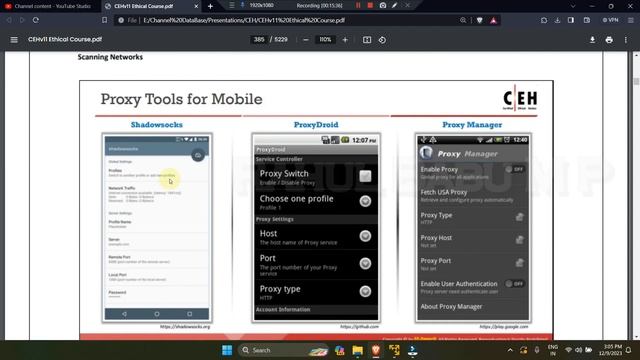This screenshot has height=360, width=640.
Task: Expand Port setting in ProxyDroid
Action: 365,263
